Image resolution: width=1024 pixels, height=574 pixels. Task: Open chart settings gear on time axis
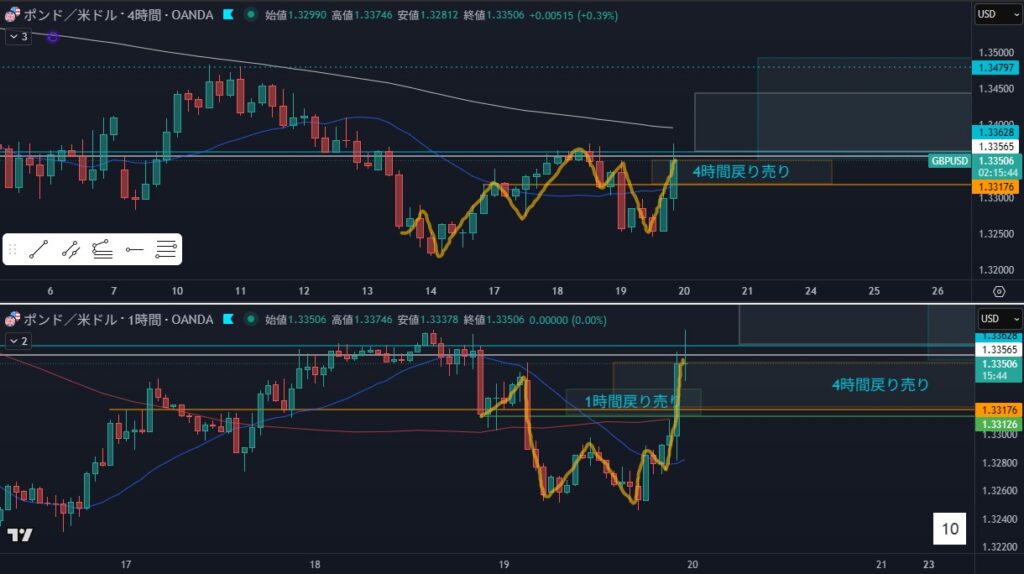pos(998,291)
